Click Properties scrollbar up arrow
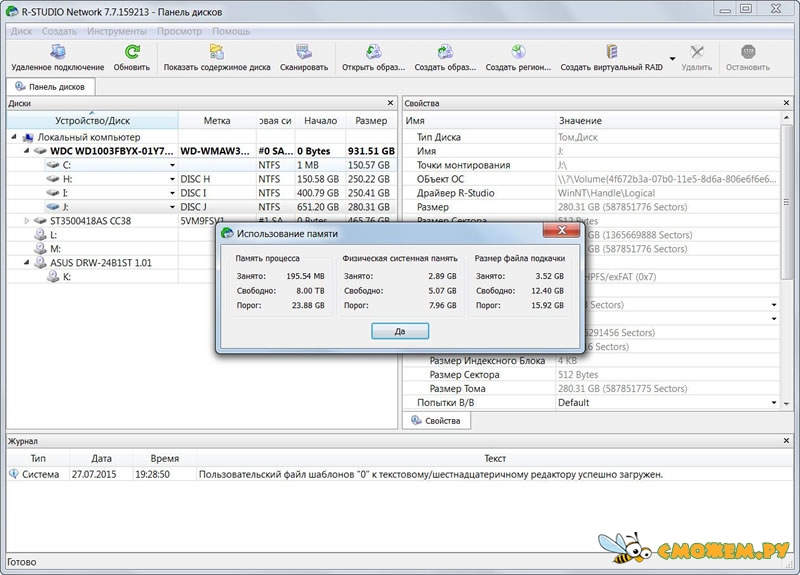Viewport: 800px width, 575px height. [786, 118]
